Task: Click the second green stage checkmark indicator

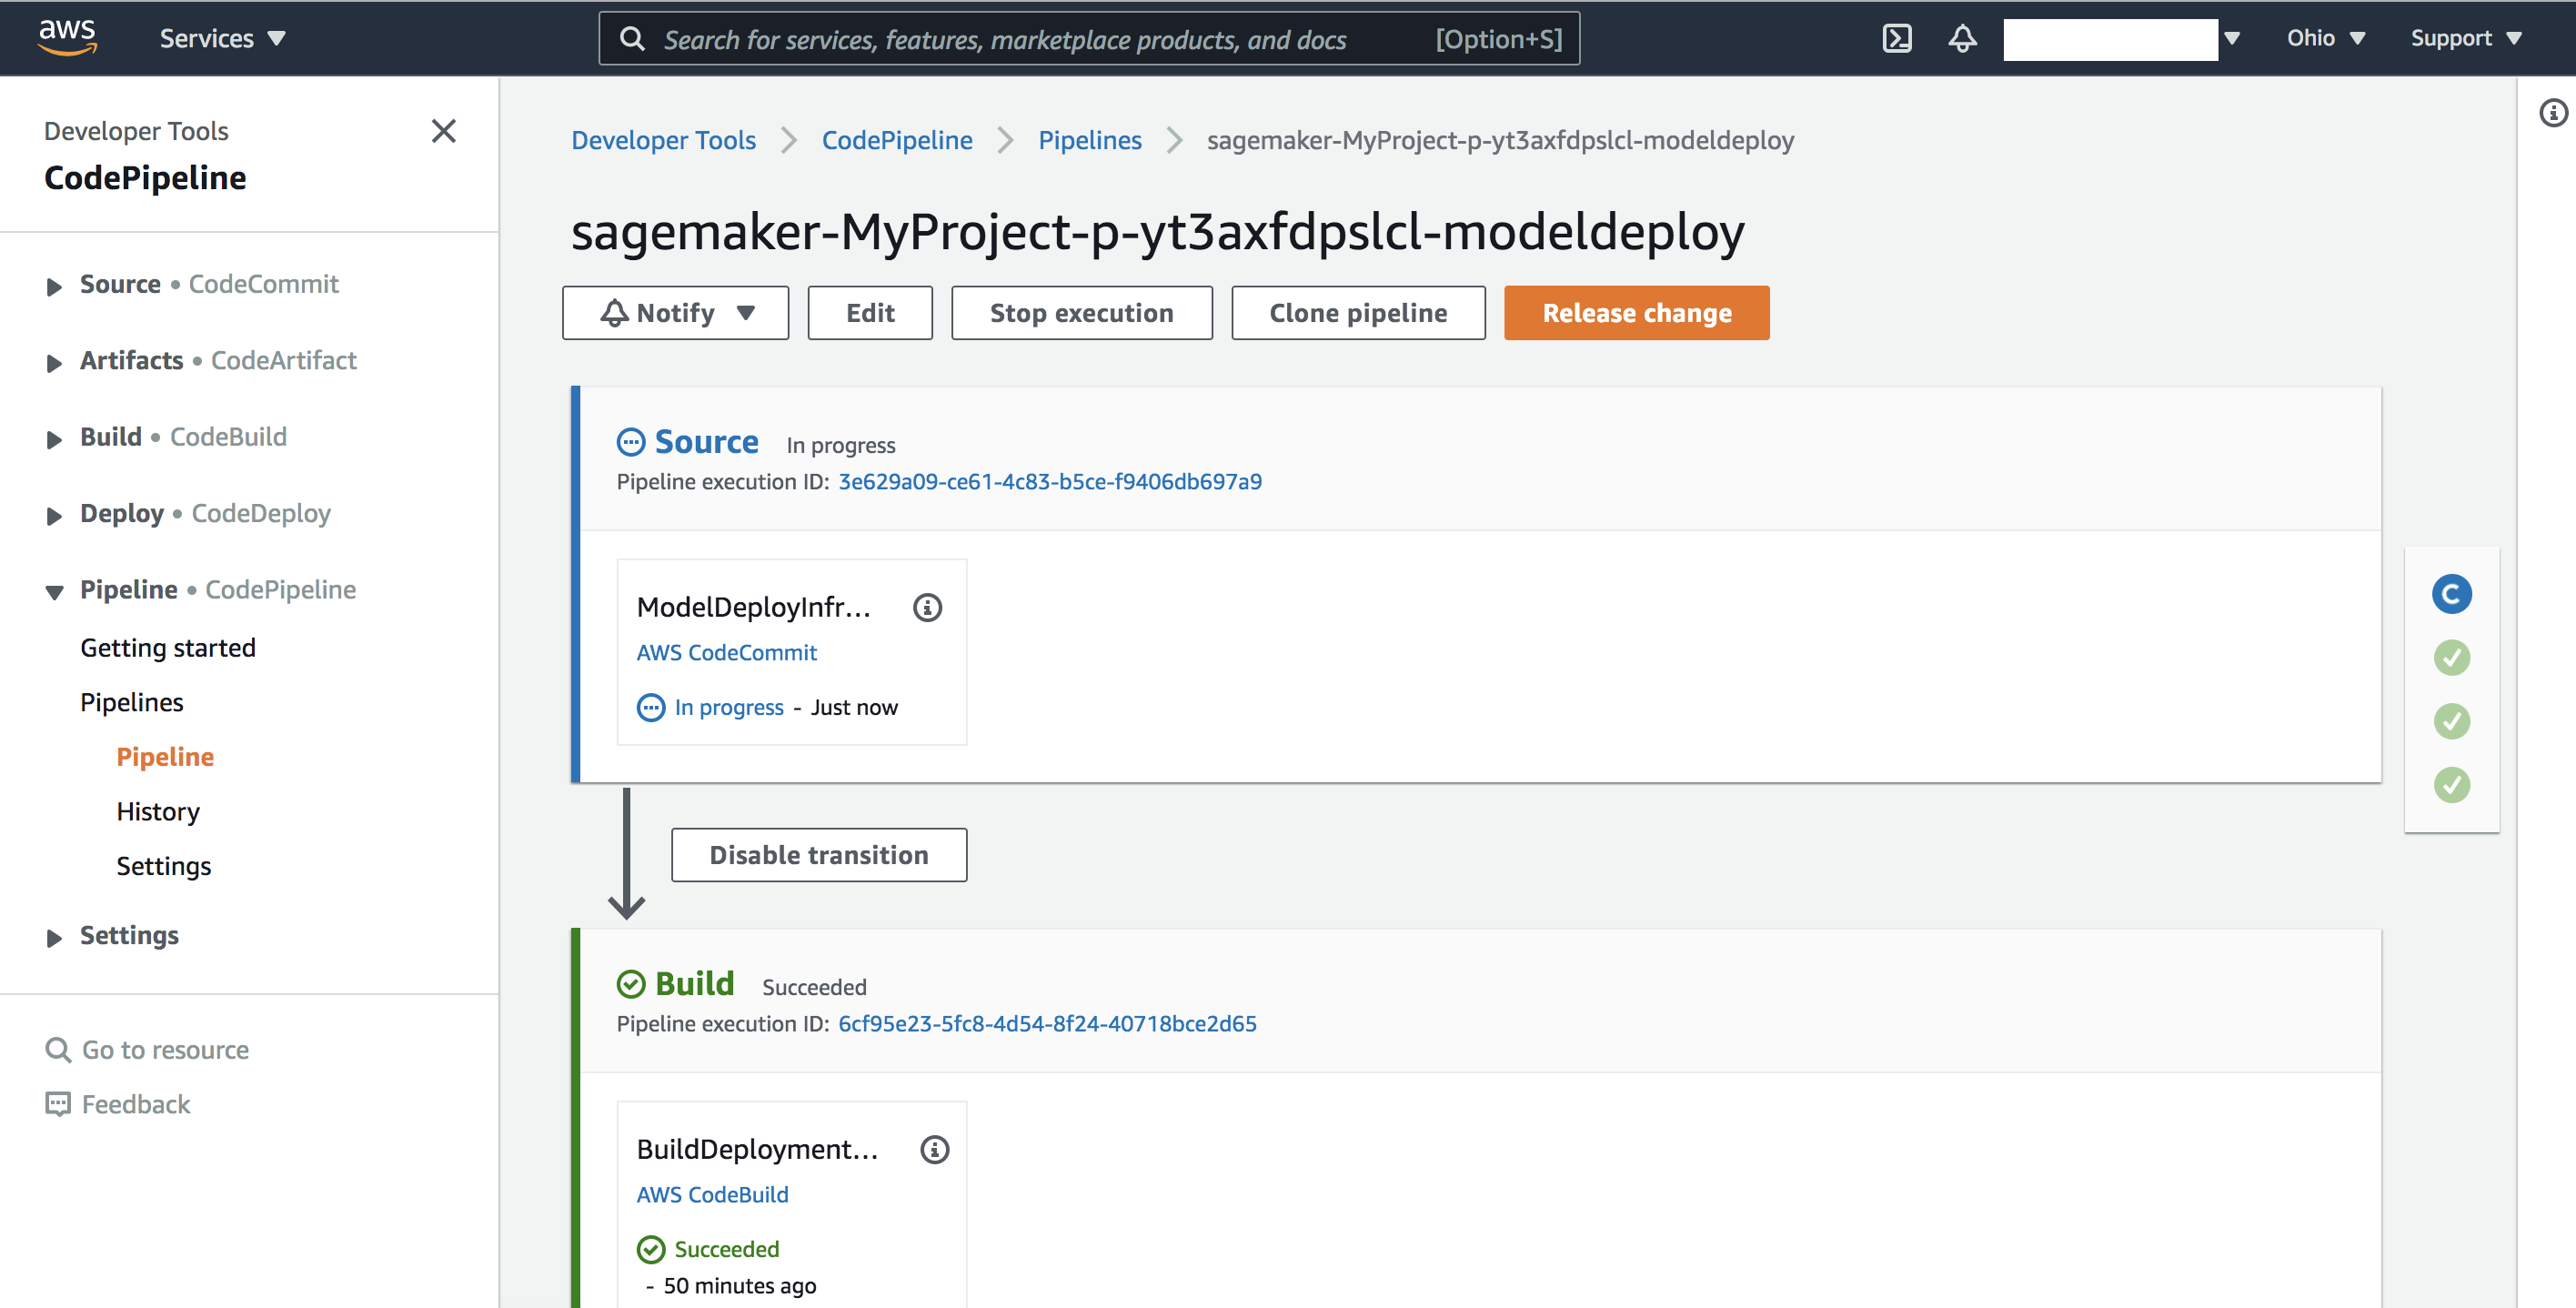Action: (2451, 721)
